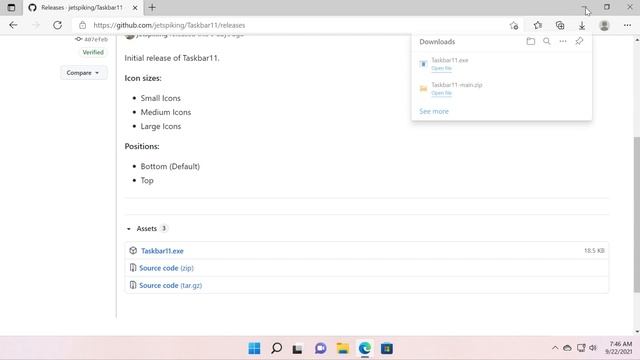Download Source code (tar.gz)

(x=170, y=285)
